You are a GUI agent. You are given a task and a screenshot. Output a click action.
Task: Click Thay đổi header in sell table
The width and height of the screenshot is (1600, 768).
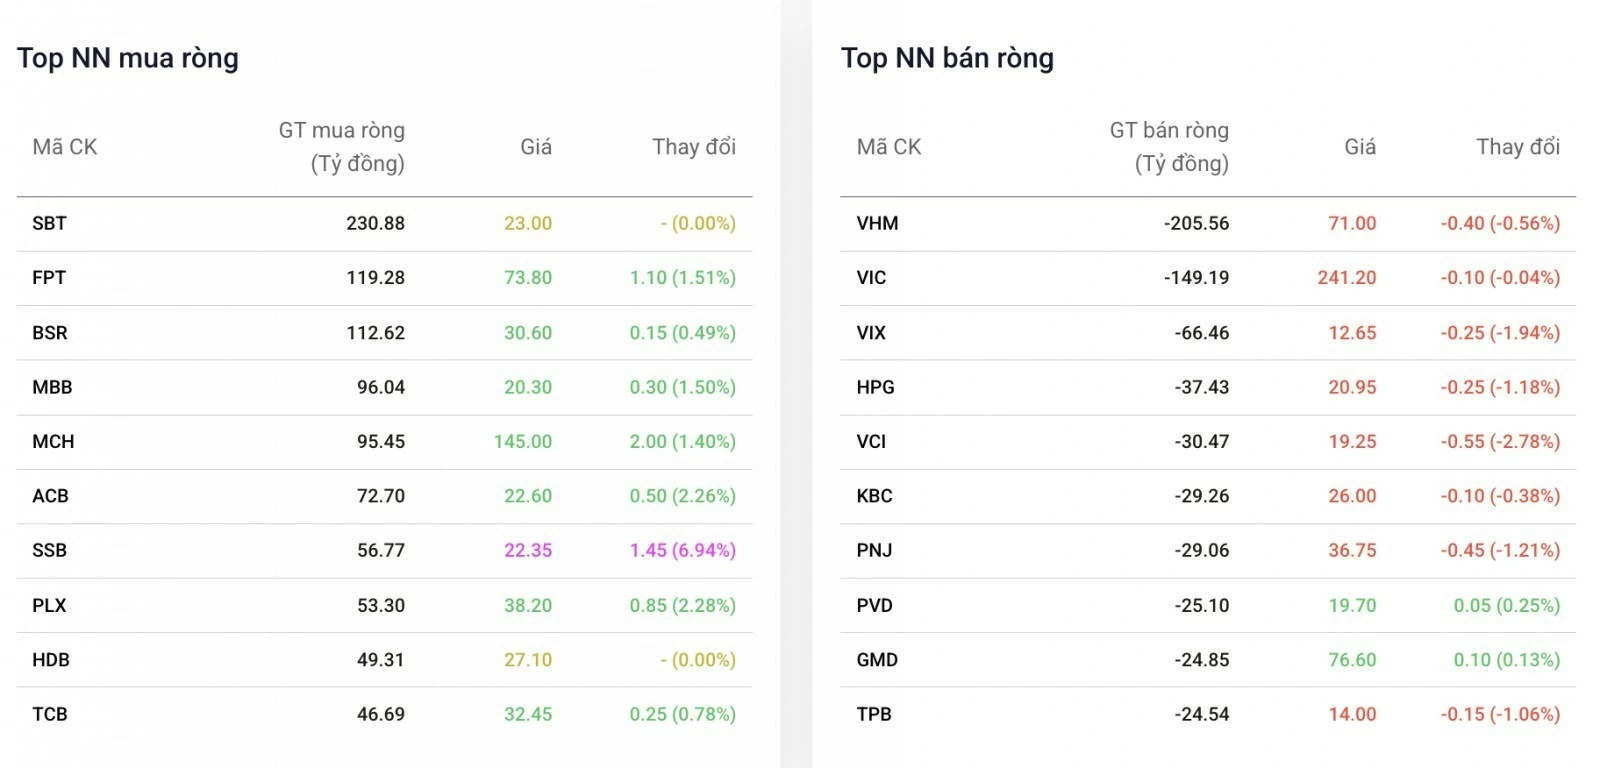[x=1518, y=147]
